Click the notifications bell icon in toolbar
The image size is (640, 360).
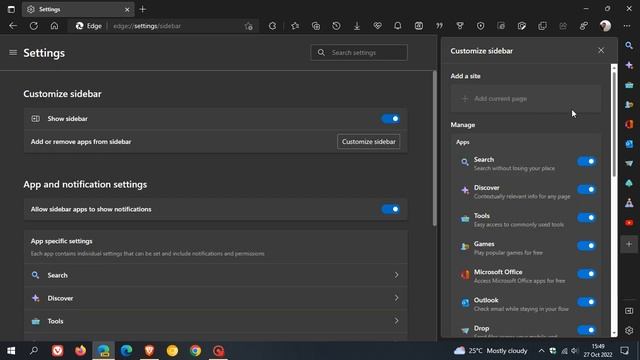pyautogui.click(x=398, y=26)
